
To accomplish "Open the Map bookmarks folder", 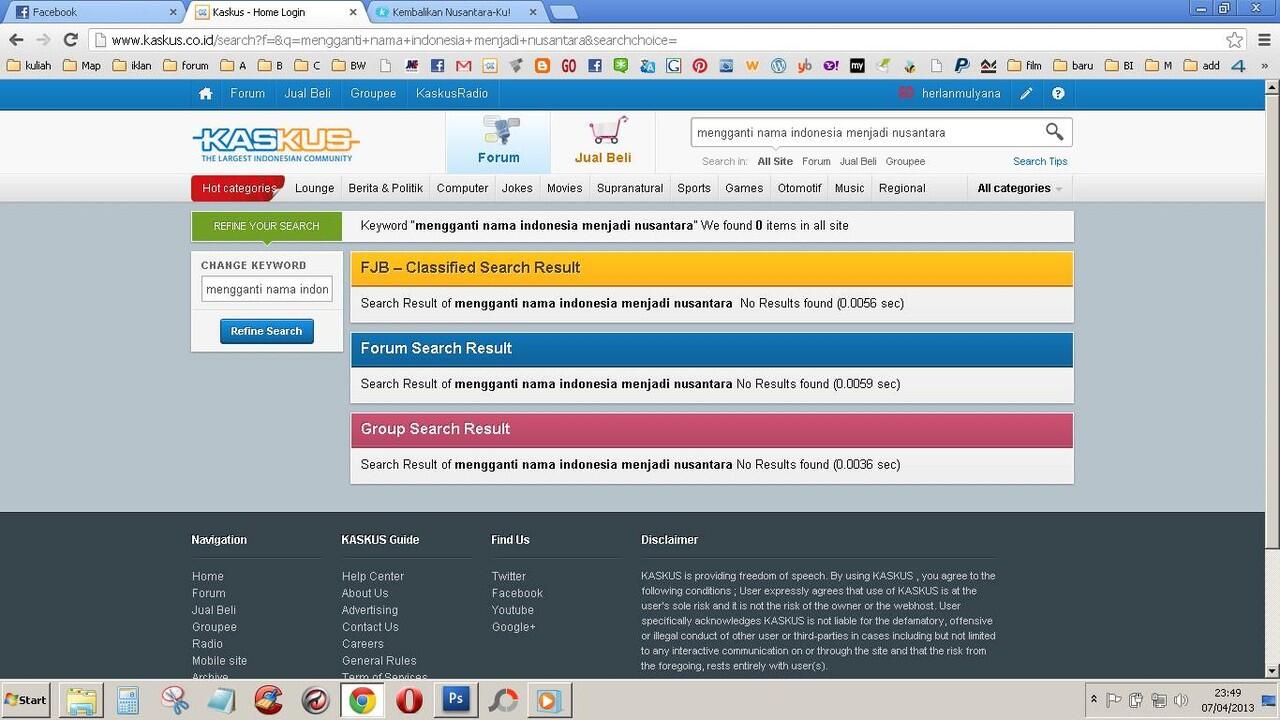I will point(82,66).
